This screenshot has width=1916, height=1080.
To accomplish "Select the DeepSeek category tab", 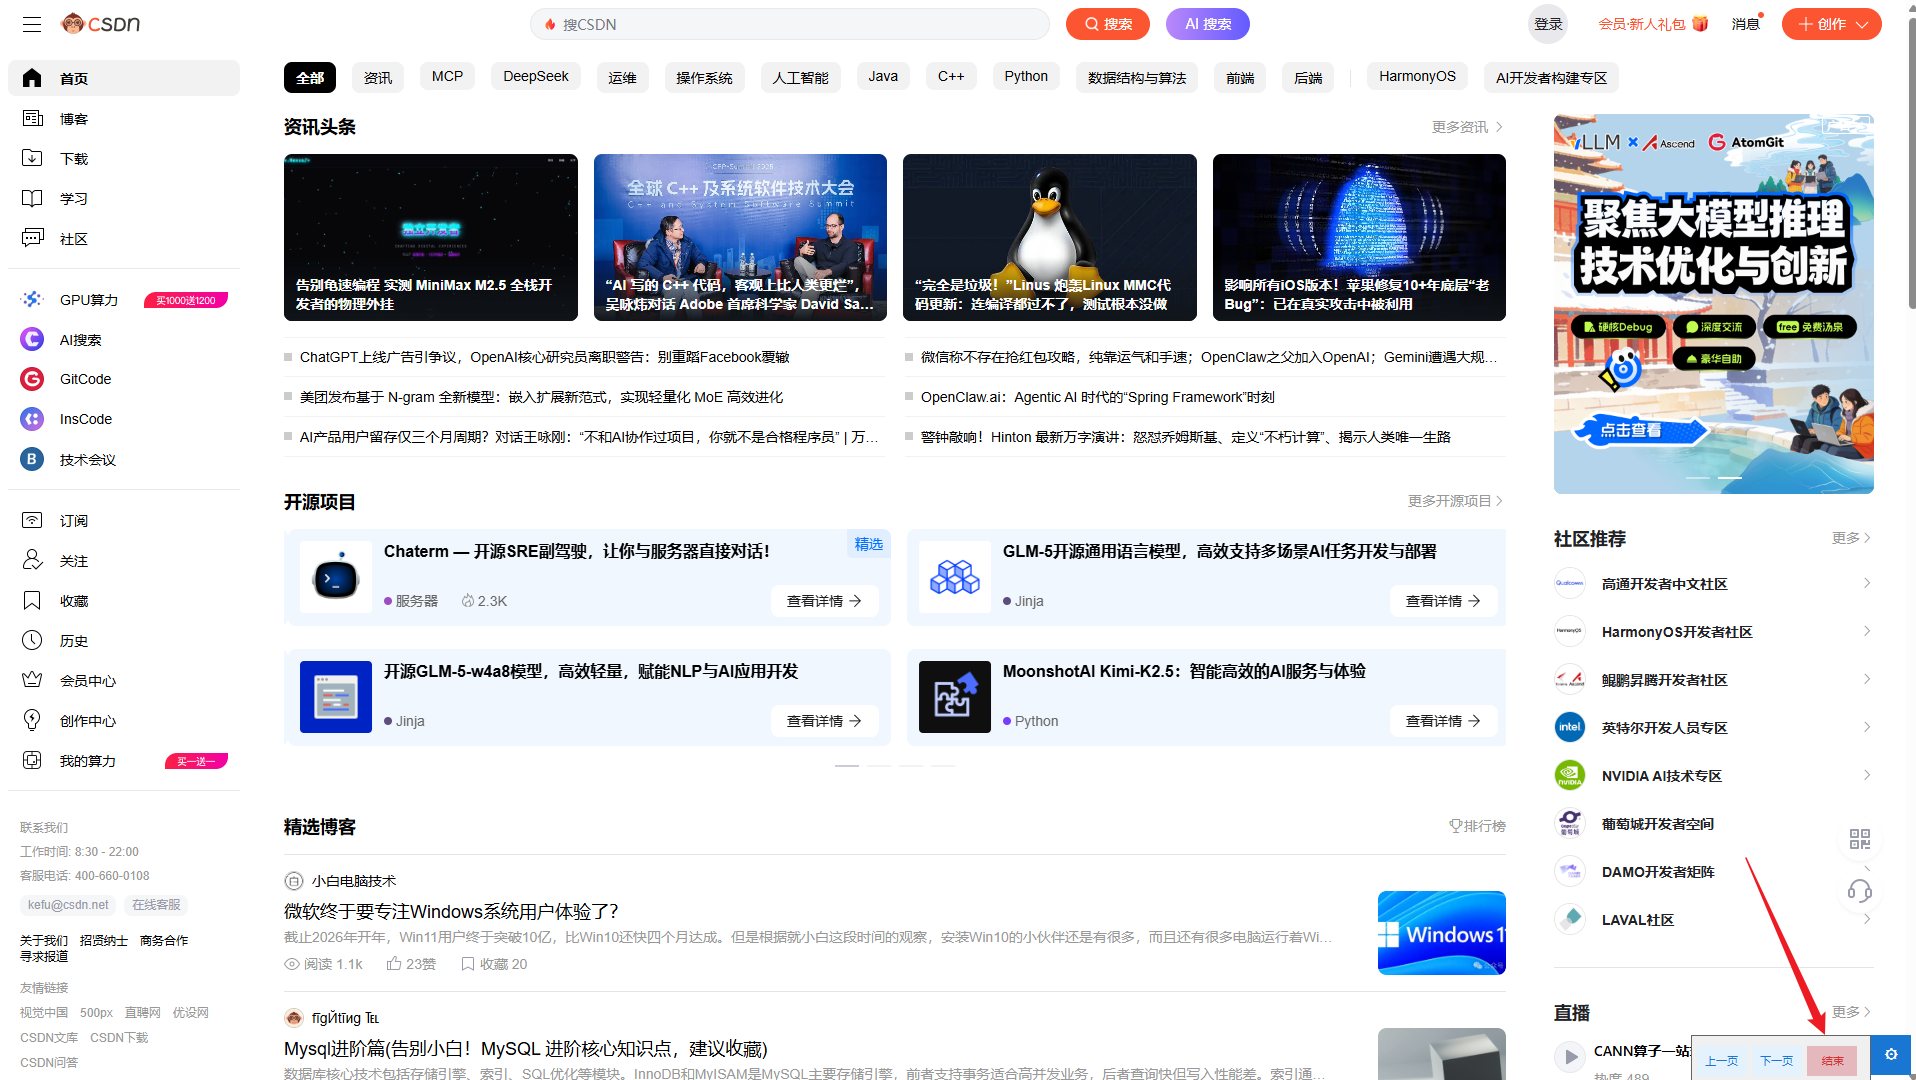I will [x=536, y=76].
